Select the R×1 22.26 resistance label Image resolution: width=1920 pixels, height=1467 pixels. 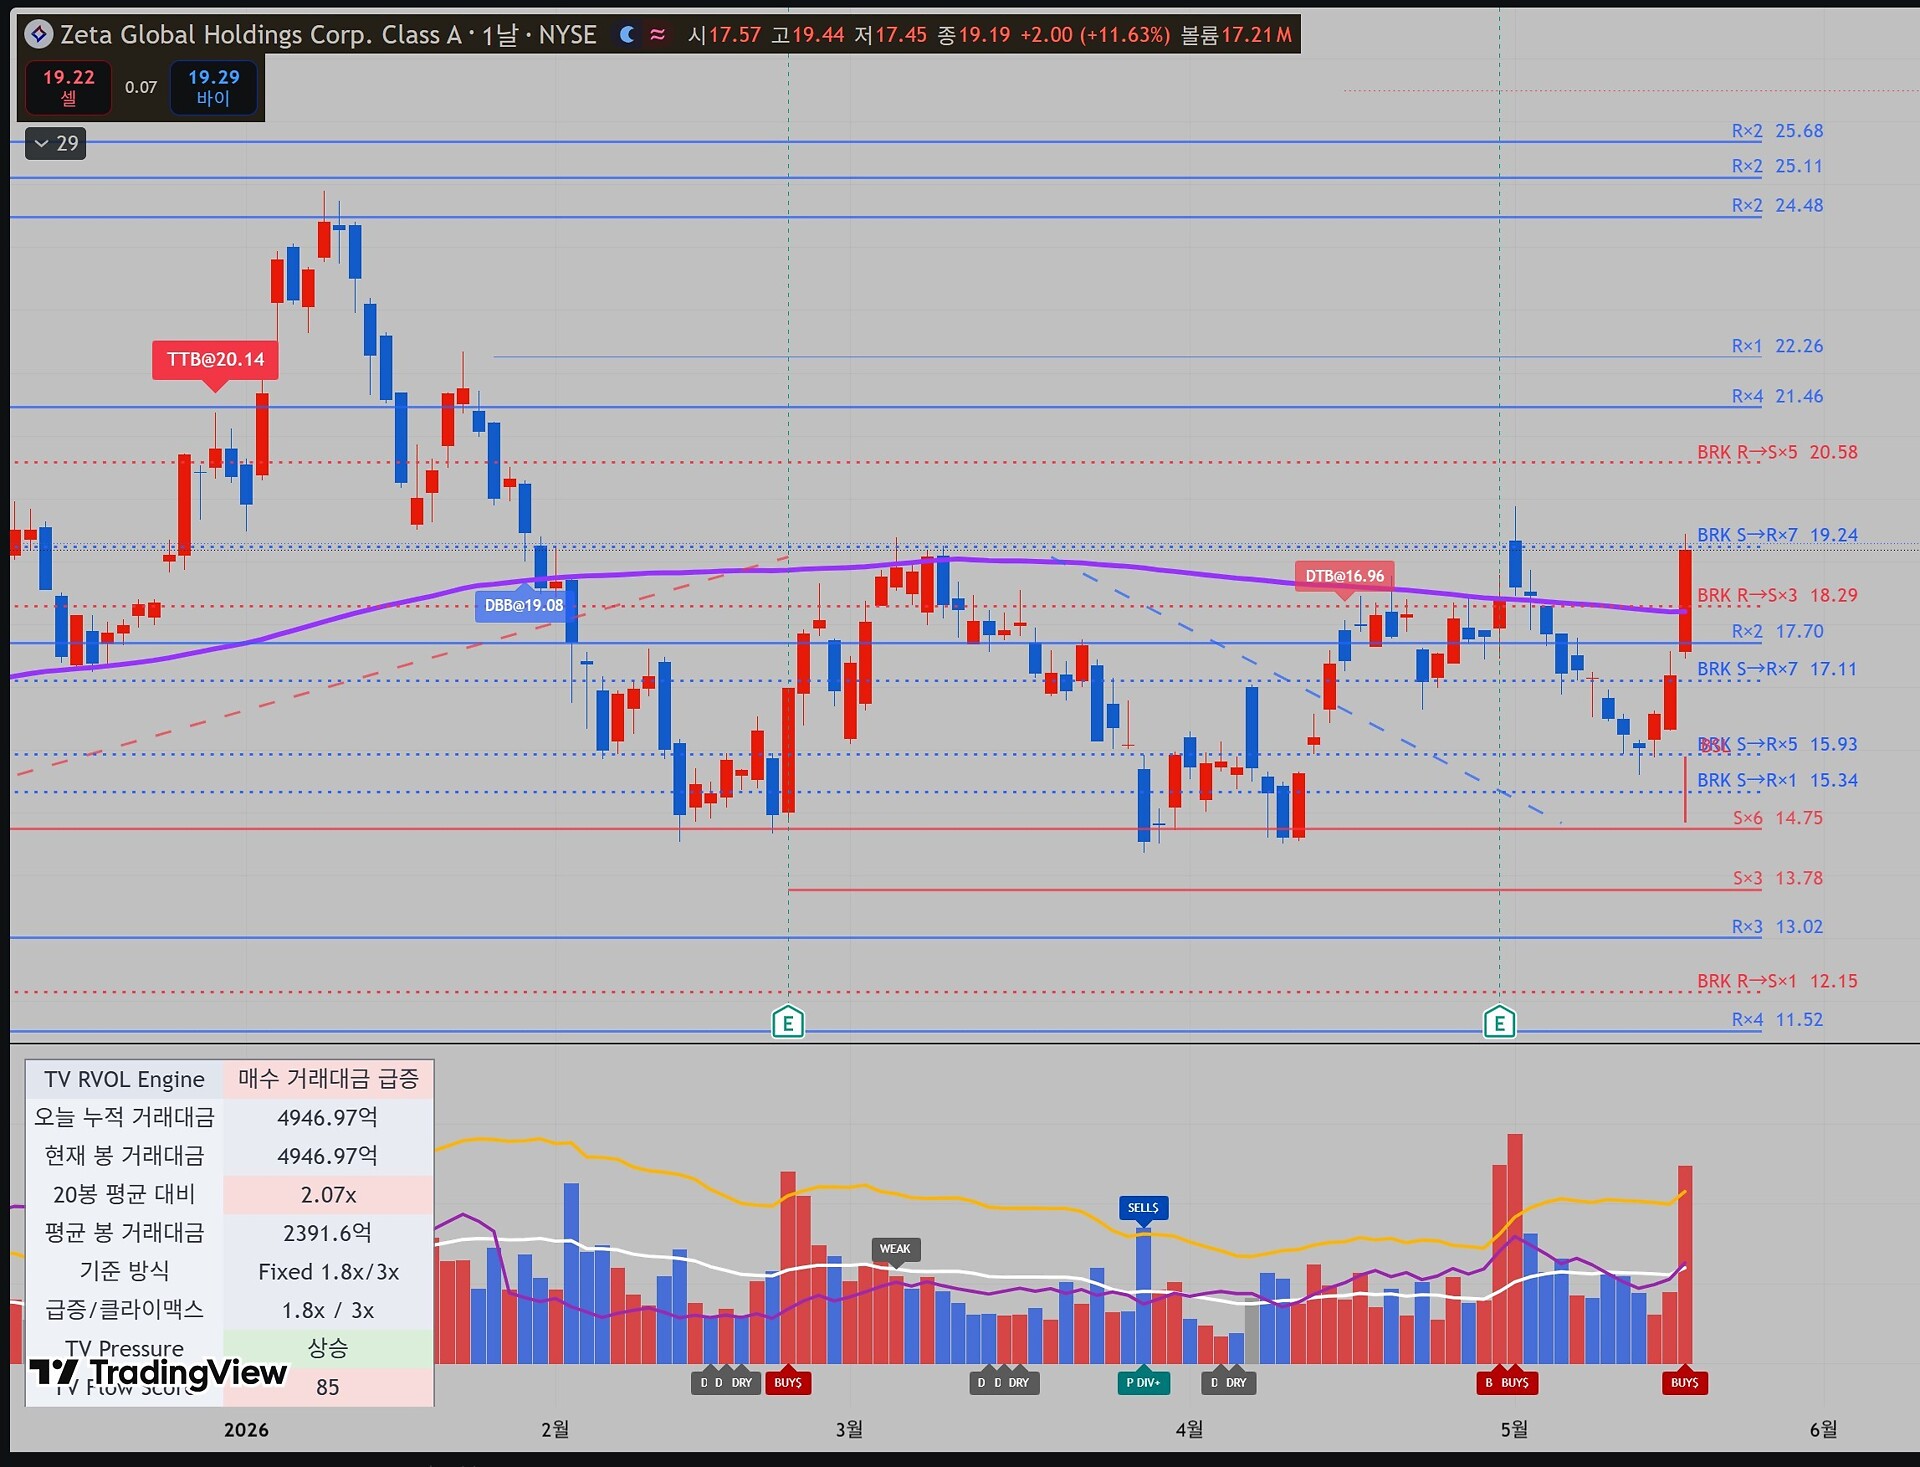pyautogui.click(x=1778, y=346)
